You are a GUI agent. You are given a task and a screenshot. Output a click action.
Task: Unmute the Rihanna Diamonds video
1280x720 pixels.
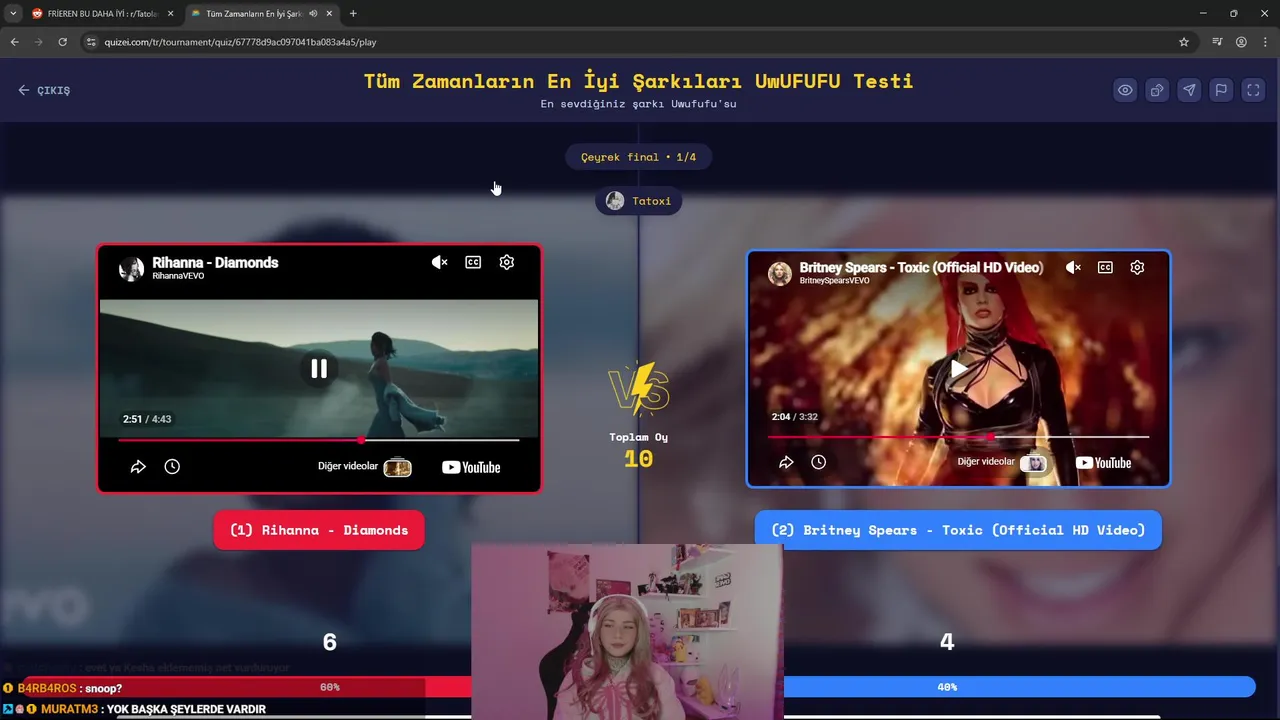[439, 262]
